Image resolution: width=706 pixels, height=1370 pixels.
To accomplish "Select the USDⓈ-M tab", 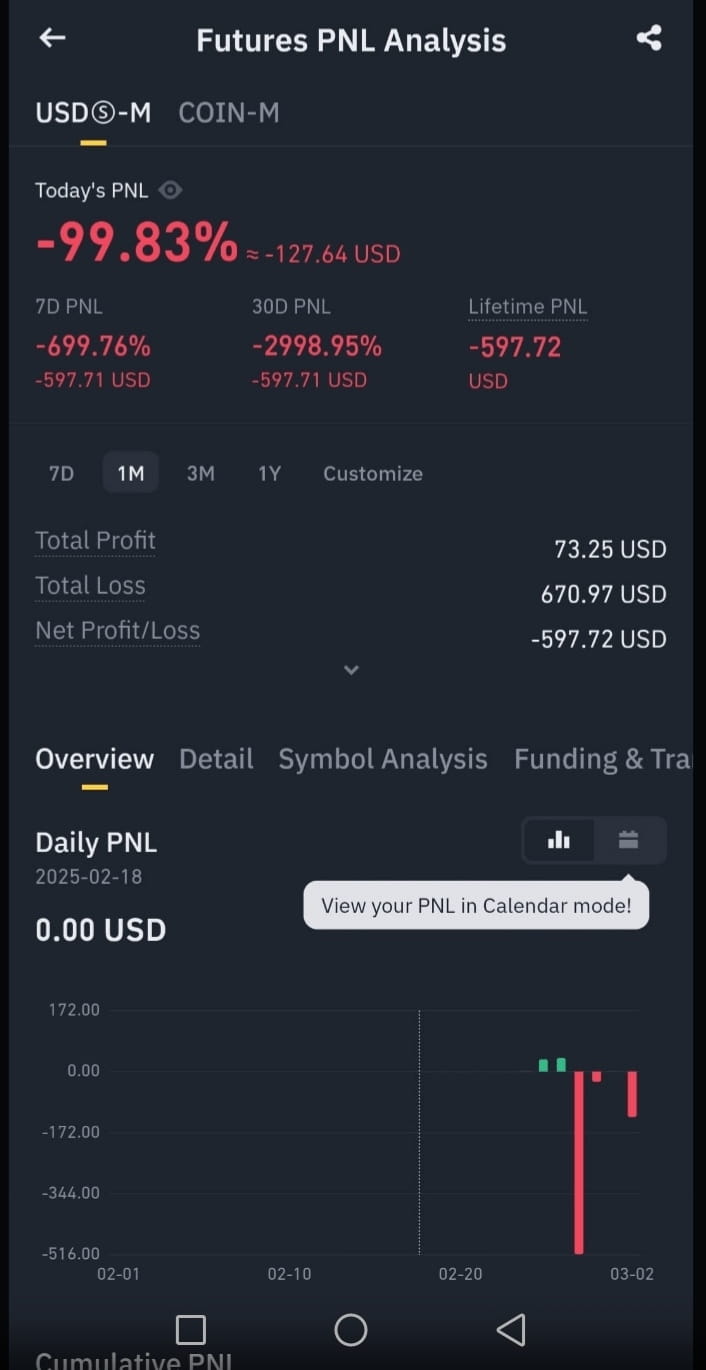I will [93, 113].
